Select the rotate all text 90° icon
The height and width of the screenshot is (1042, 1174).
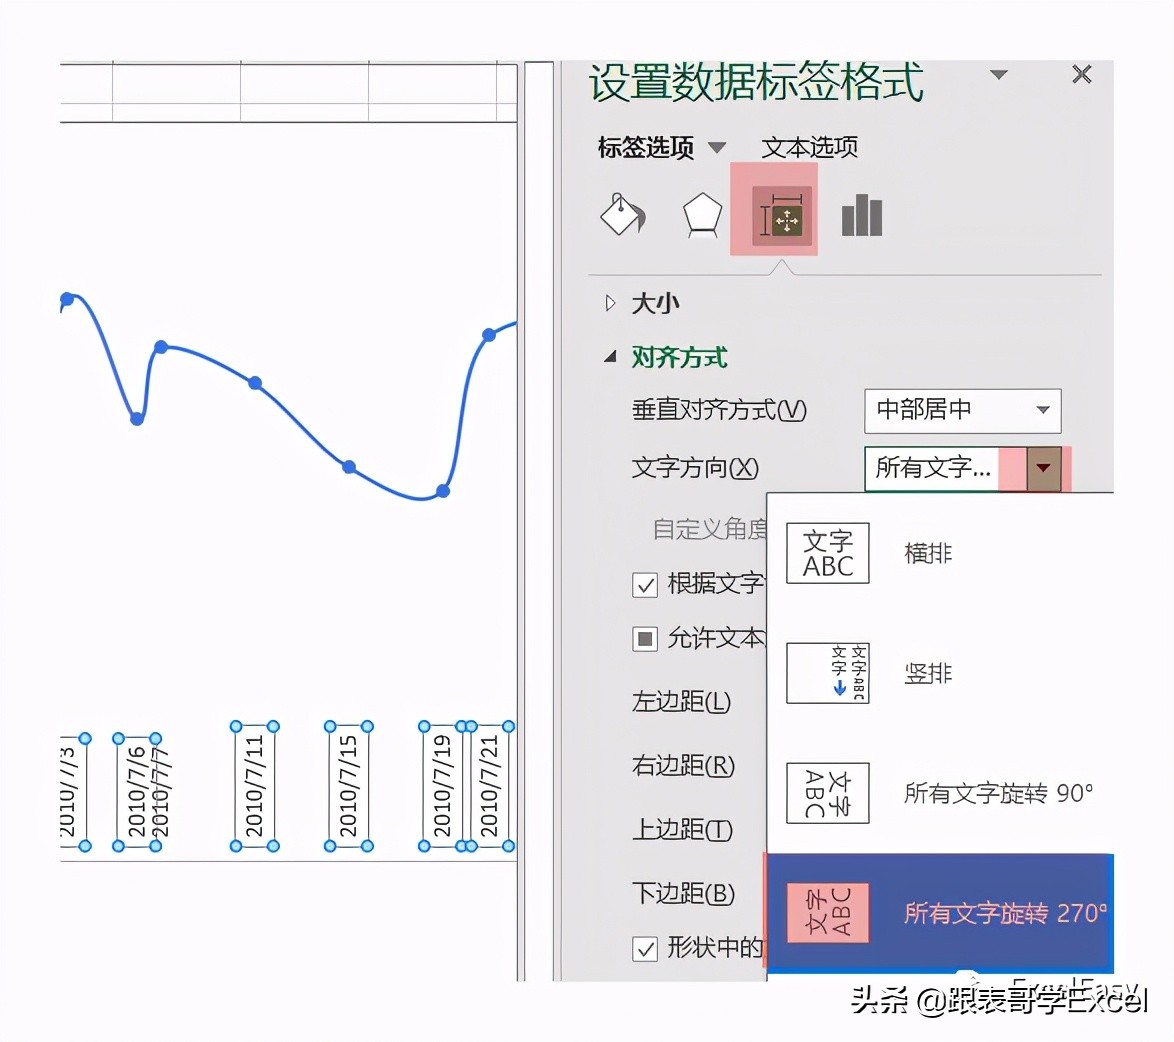pos(827,793)
